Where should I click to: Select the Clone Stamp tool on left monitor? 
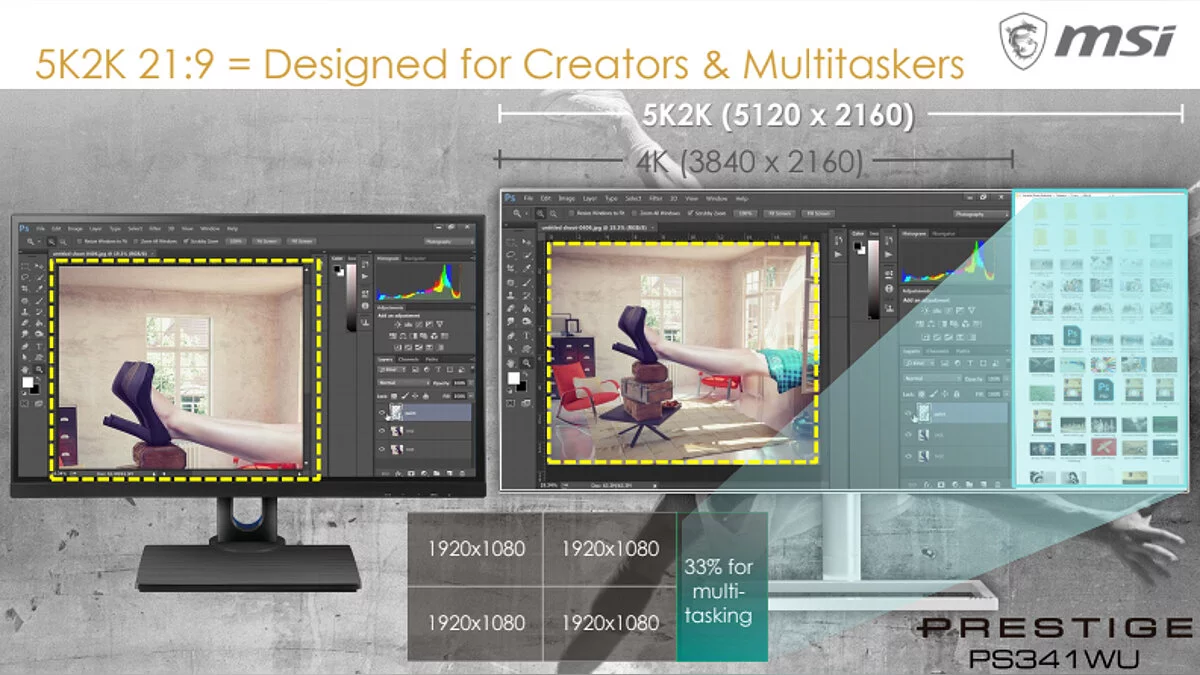coord(25,311)
